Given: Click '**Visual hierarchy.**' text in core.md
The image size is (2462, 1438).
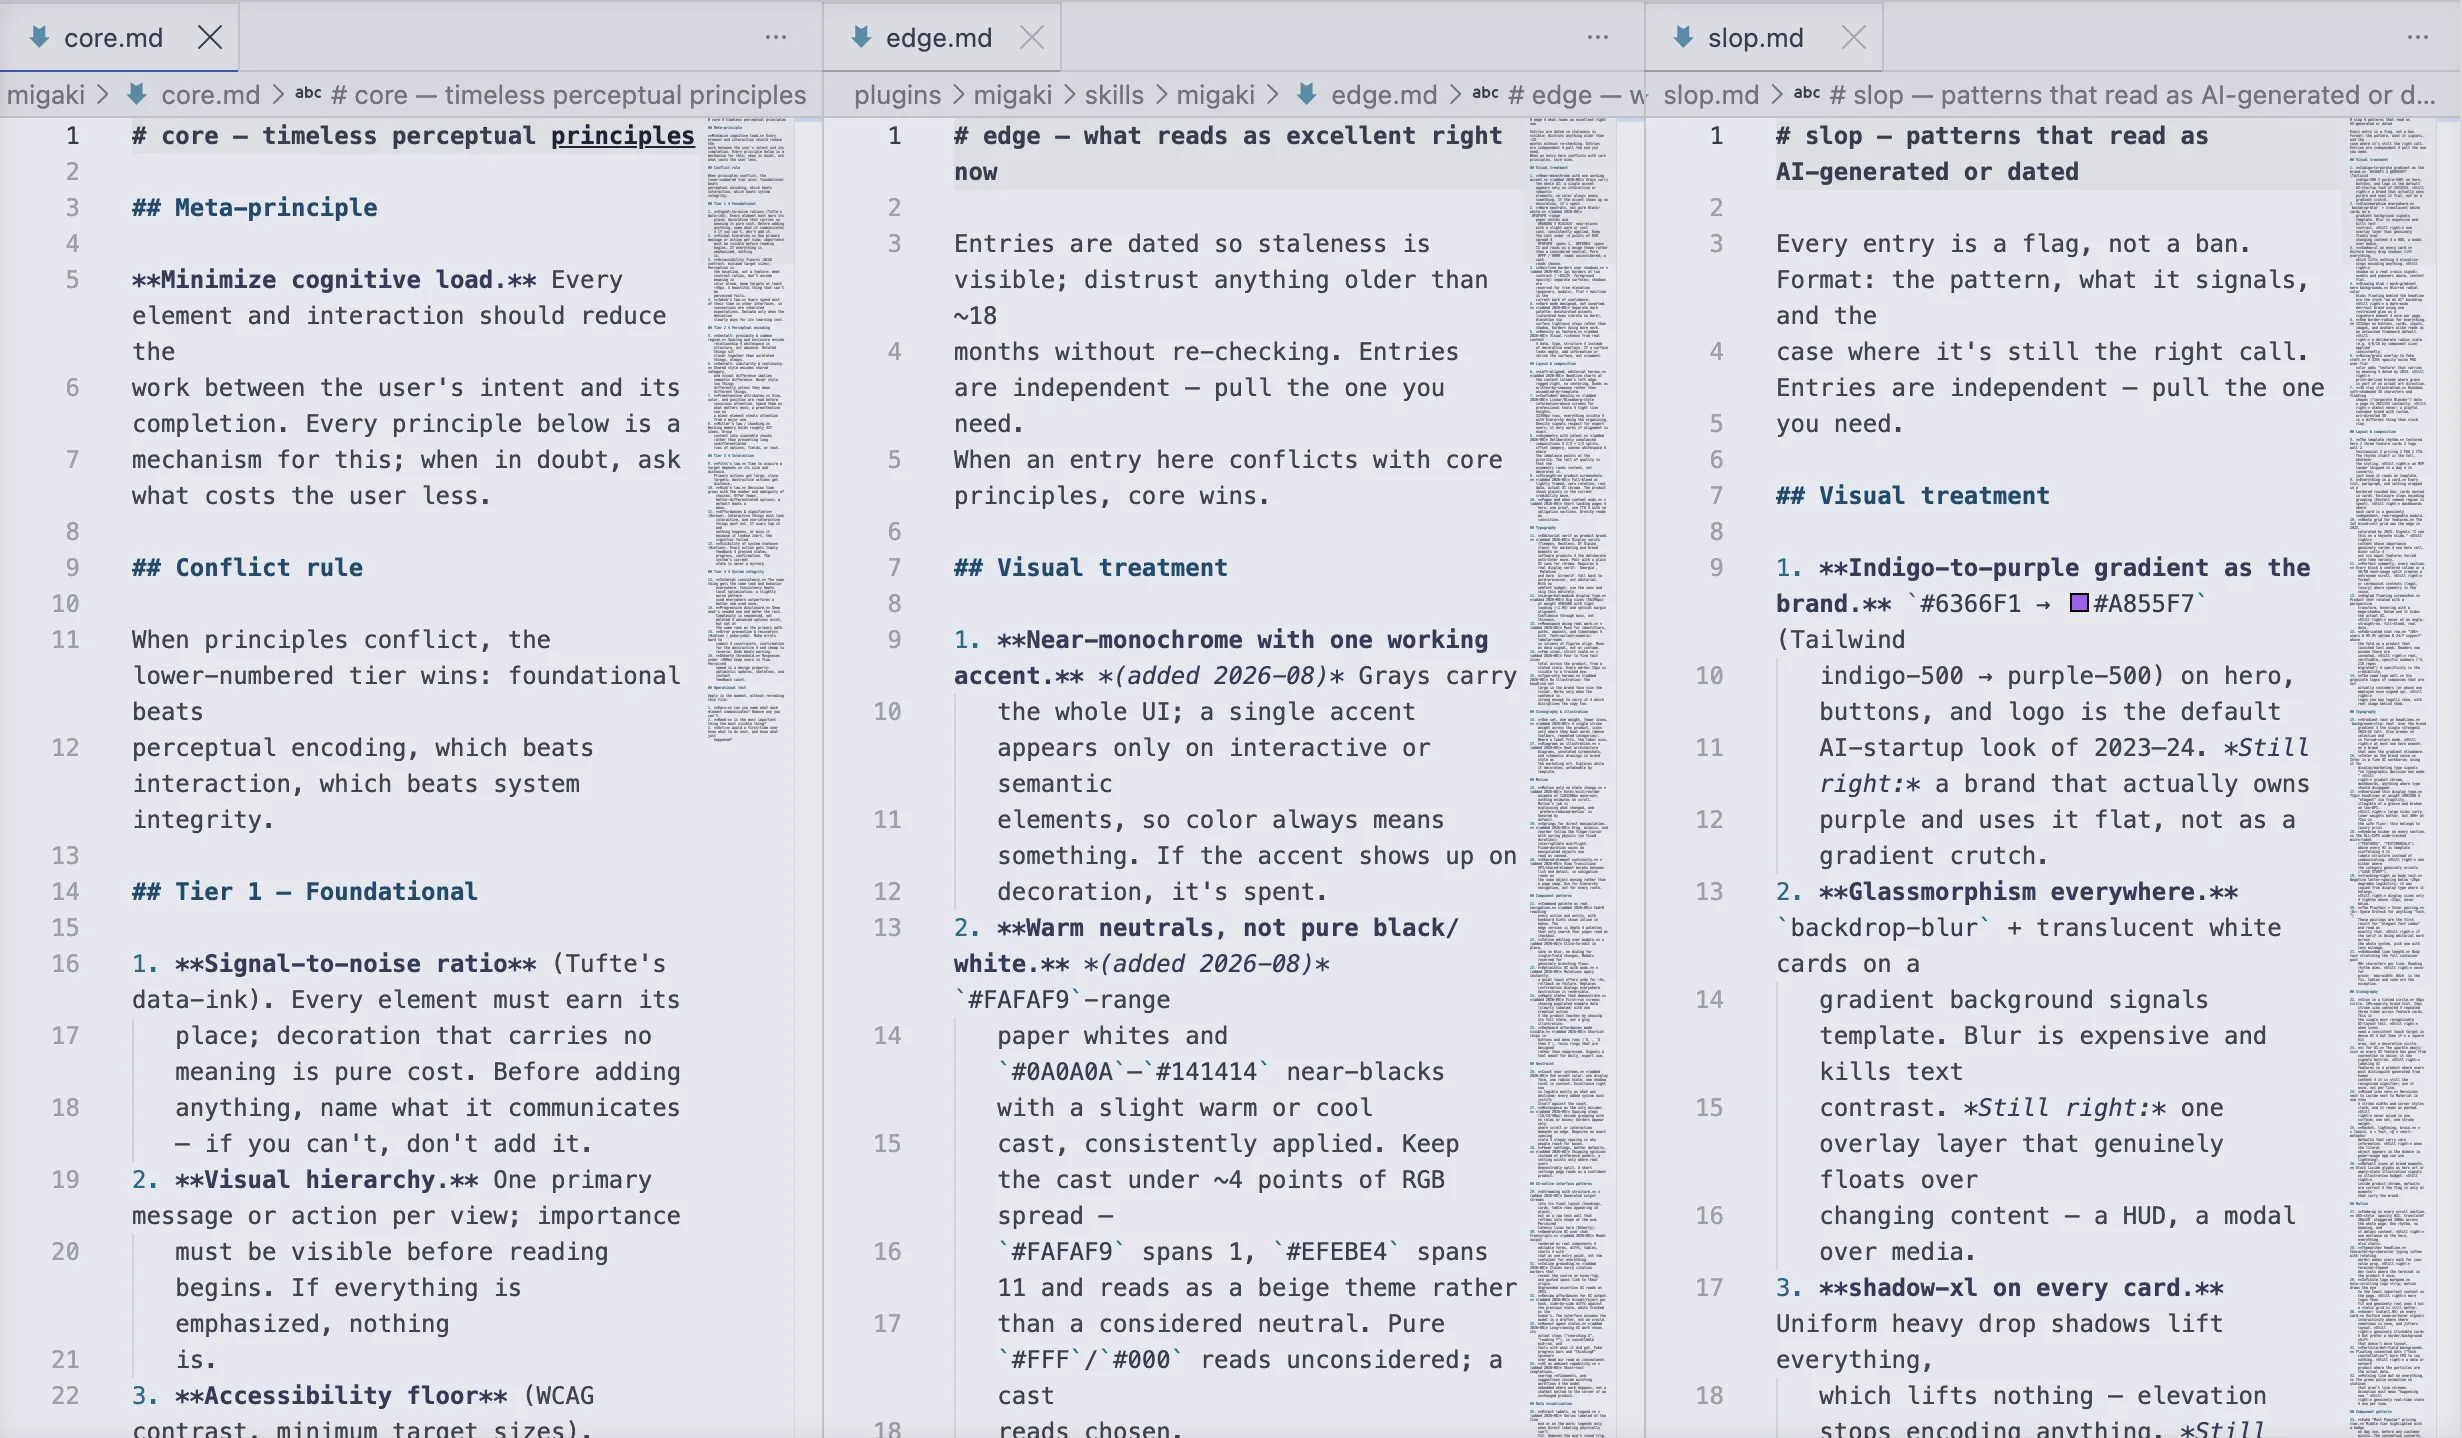Looking at the screenshot, I should pos(326,1179).
